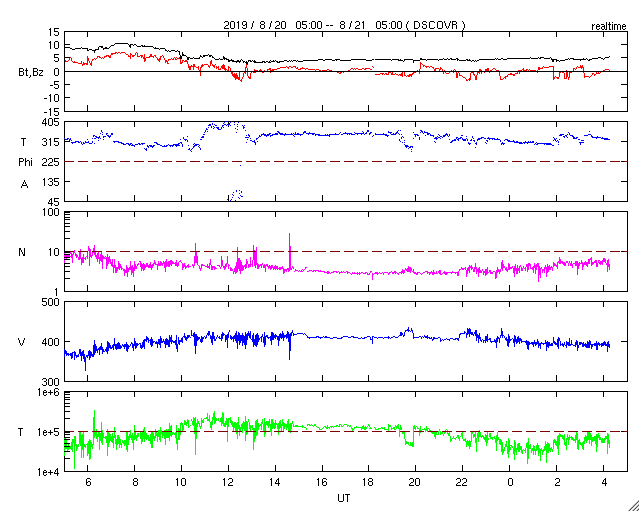Click the "Phi" axis label
The image size is (640, 512).
pos(25,163)
